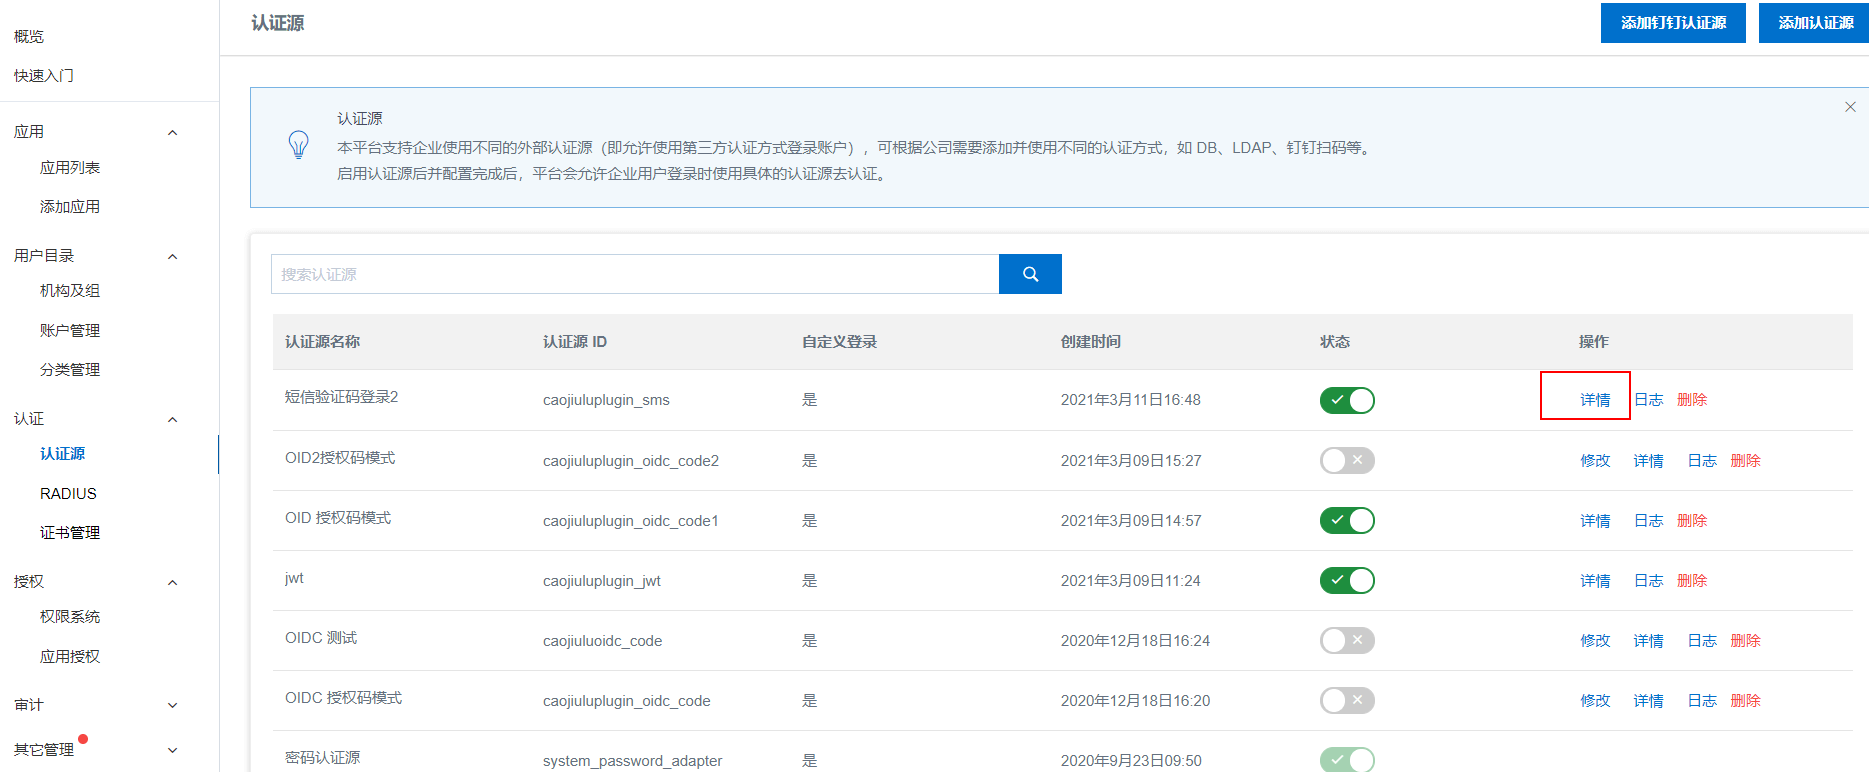Collapse the 应用 sidebar section

172,132
